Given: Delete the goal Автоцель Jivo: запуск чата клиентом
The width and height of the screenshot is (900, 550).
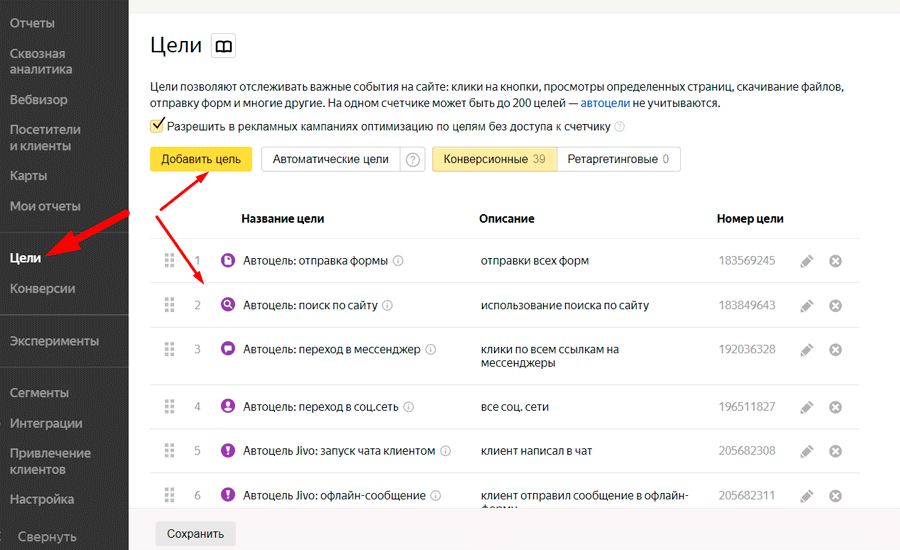Looking at the screenshot, I should click(x=835, y=452).
